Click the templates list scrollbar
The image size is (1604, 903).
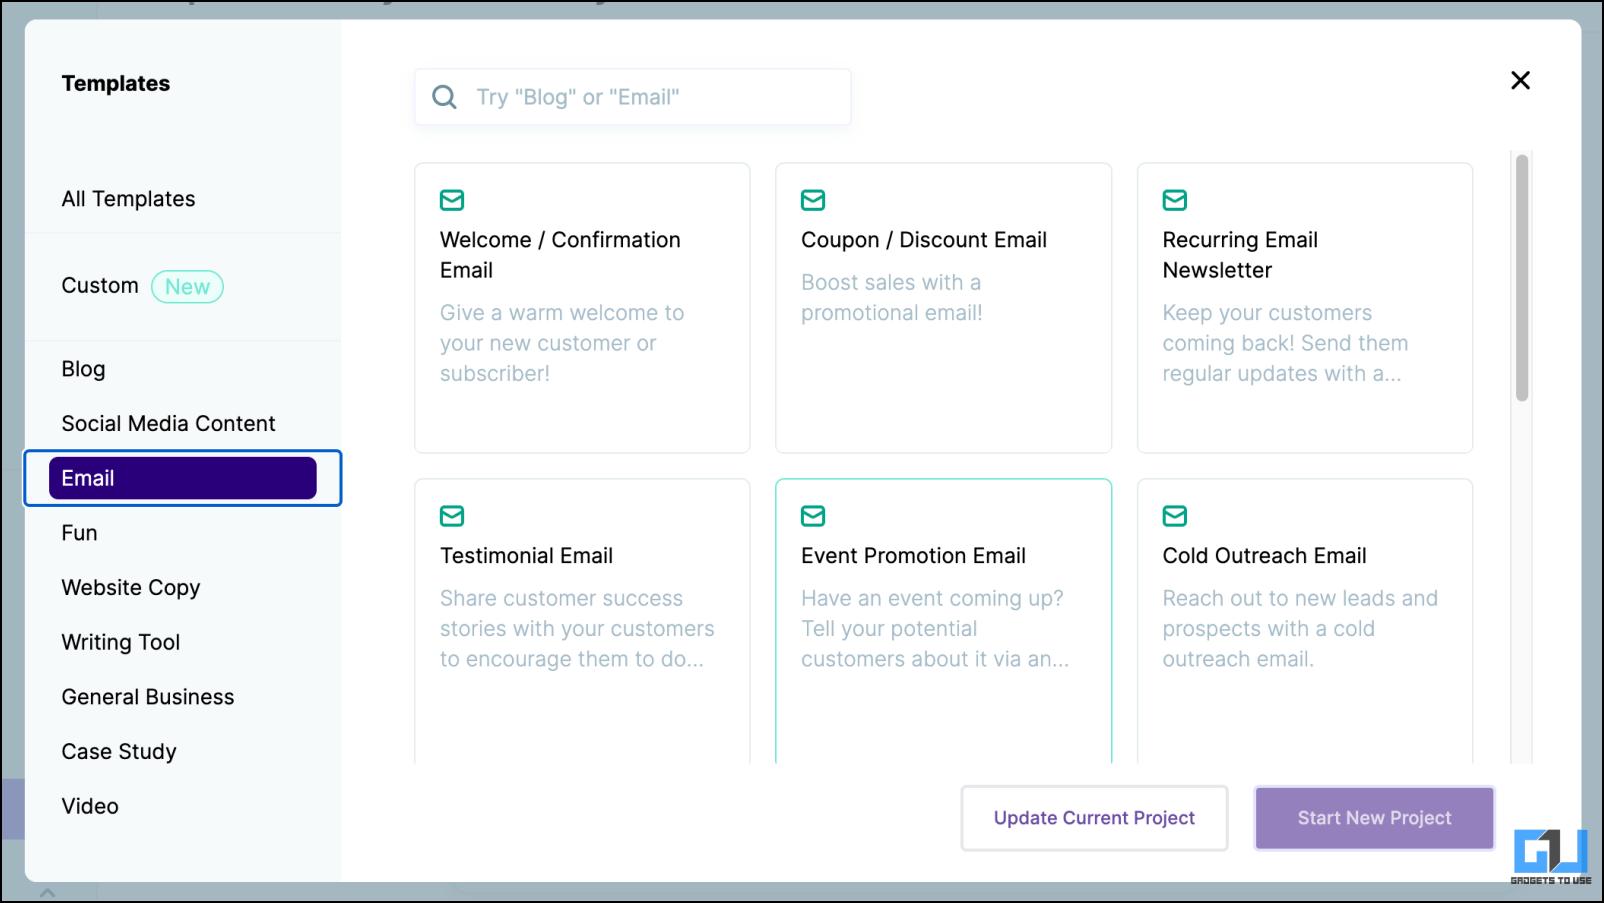tap(1522, 278)
